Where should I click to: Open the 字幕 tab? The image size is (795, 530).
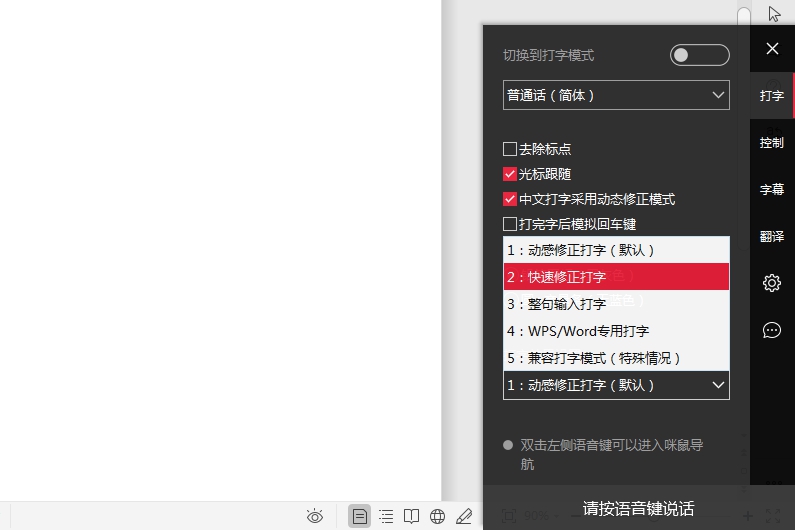coord(771,189)
